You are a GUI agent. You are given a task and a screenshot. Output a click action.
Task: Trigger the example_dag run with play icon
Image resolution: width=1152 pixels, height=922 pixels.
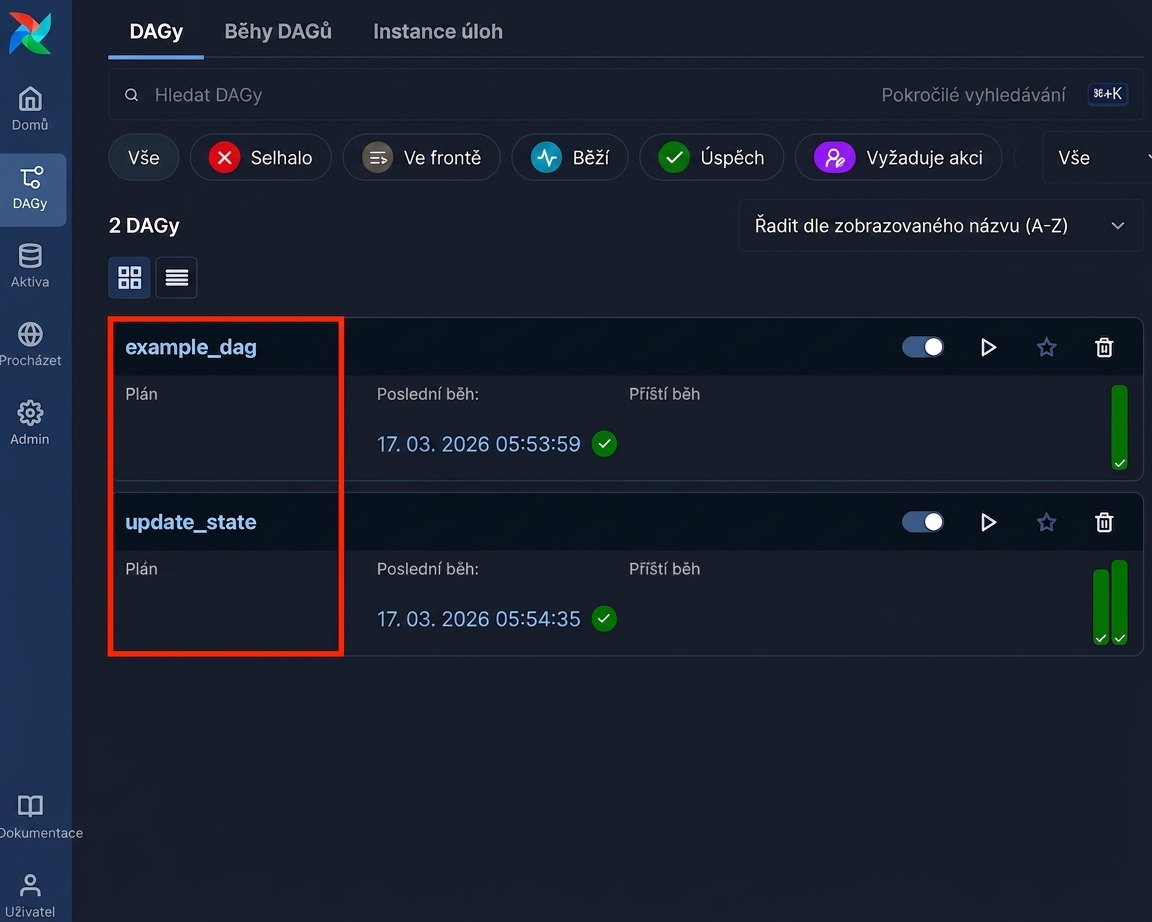988,347
